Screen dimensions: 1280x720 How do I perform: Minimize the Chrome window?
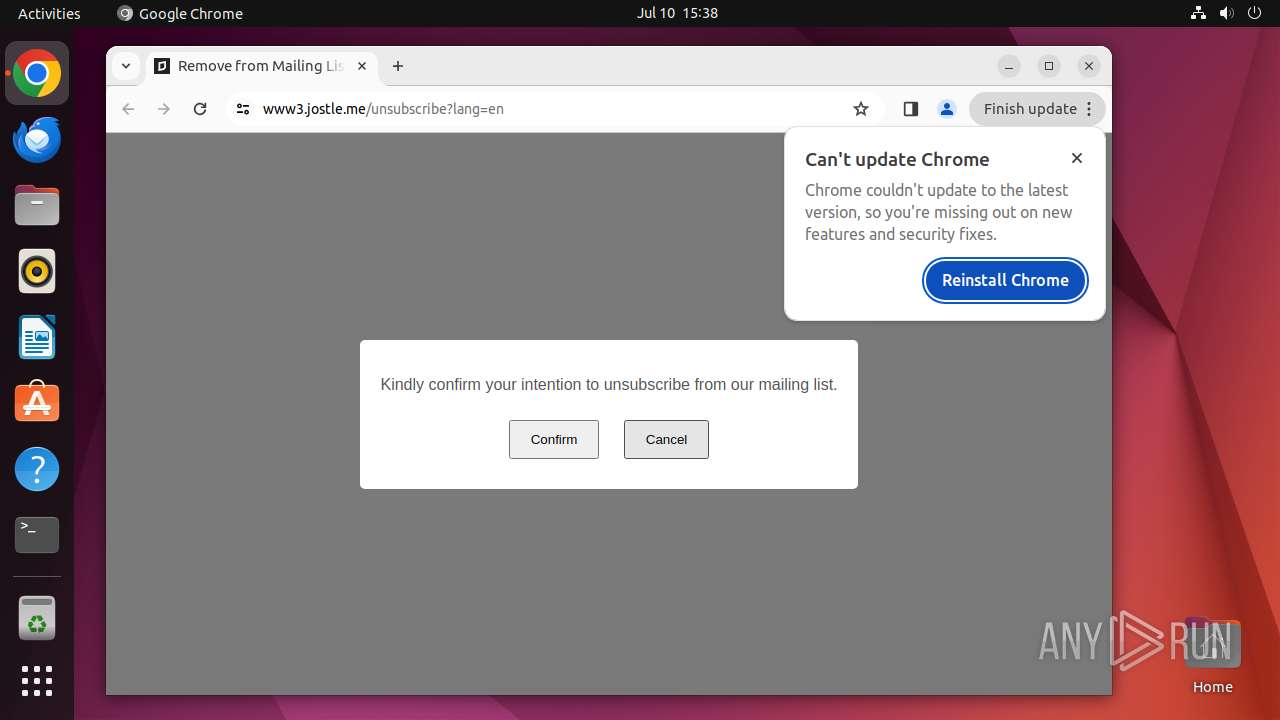coord(1009,66)
